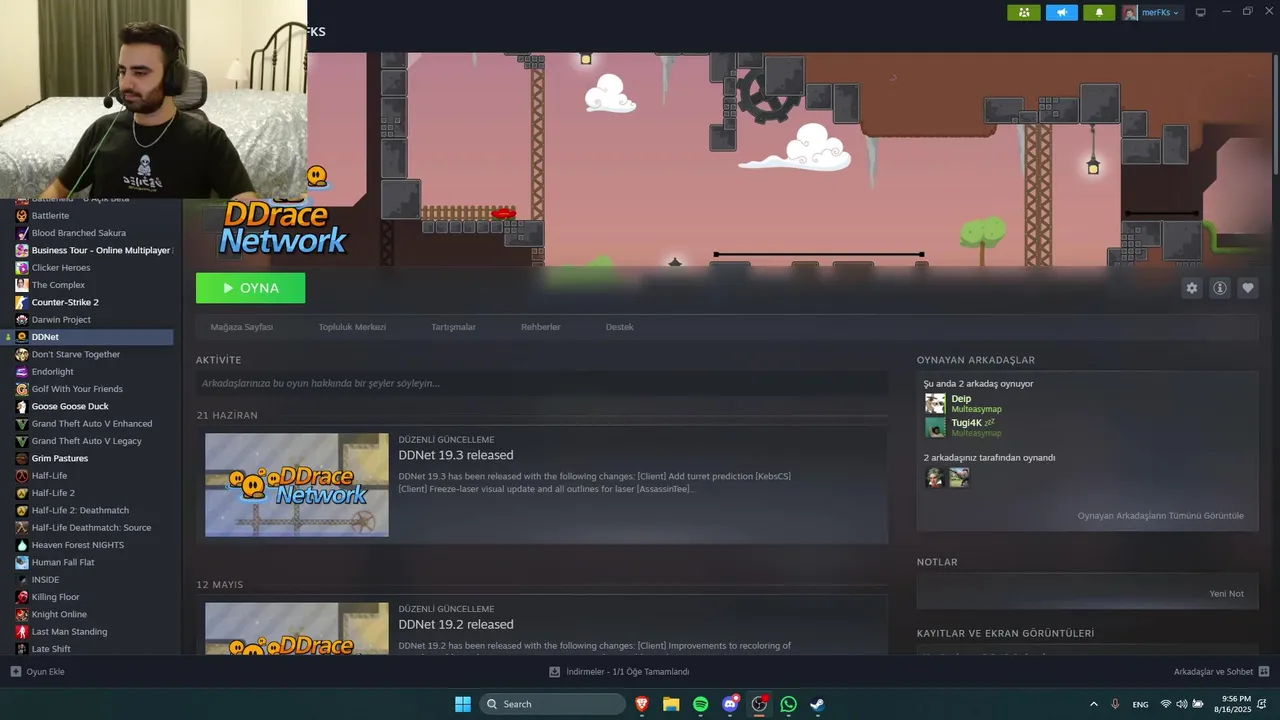
Task: Click the Windows taskbar Search box
Action: (552, 704)
